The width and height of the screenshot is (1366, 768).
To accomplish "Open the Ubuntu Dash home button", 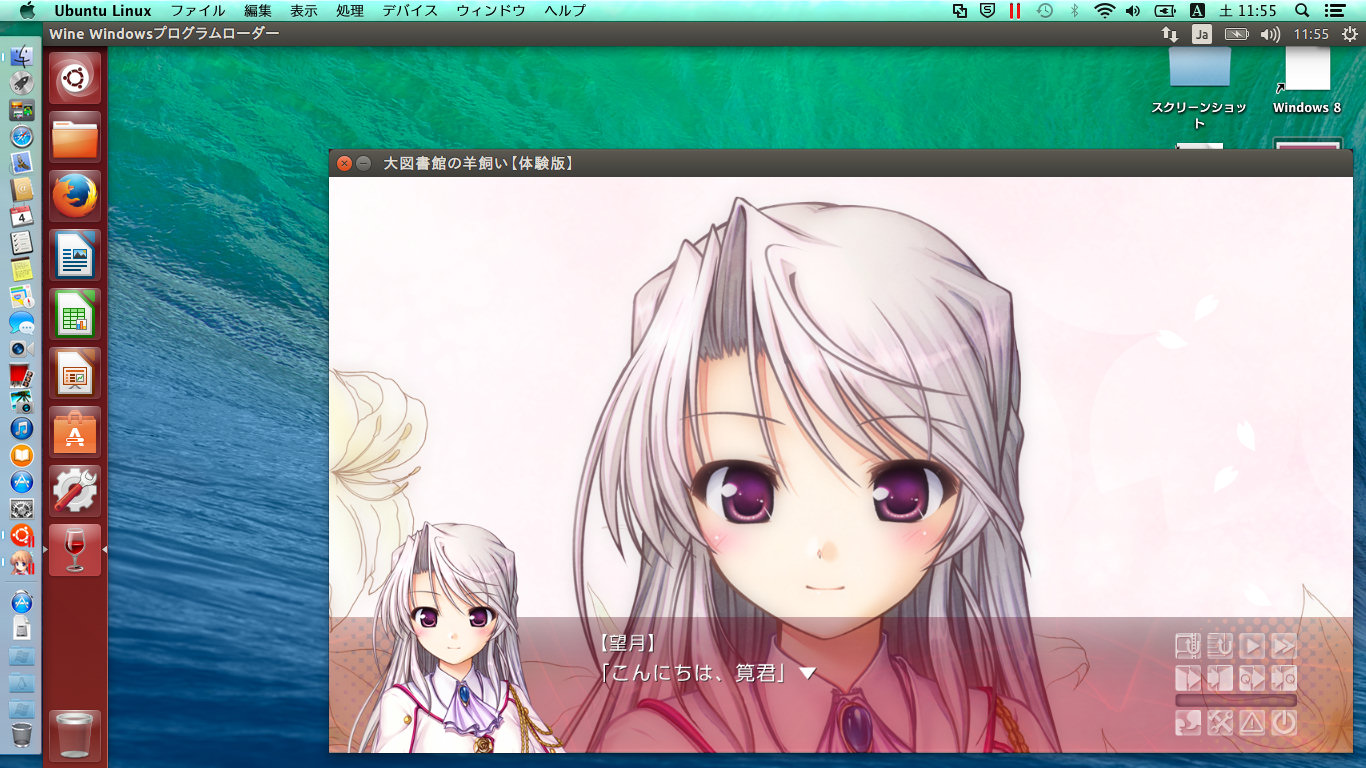I will click(x=75, y=78).
